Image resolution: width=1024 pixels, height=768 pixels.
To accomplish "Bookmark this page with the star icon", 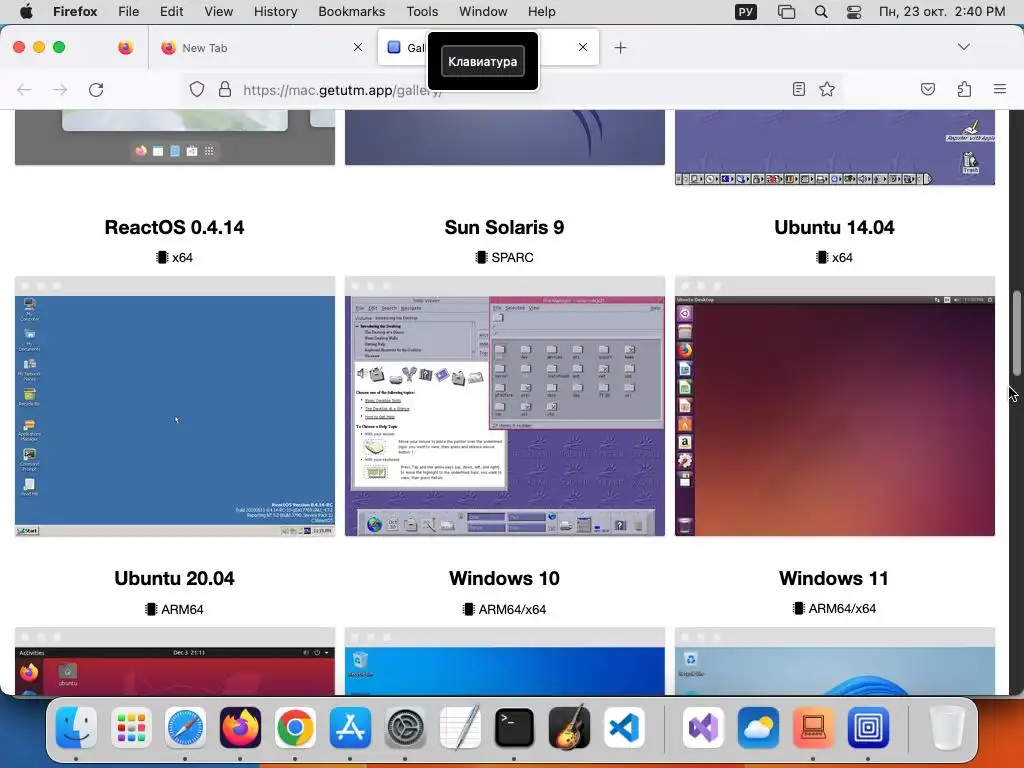I will coord(827,89).
